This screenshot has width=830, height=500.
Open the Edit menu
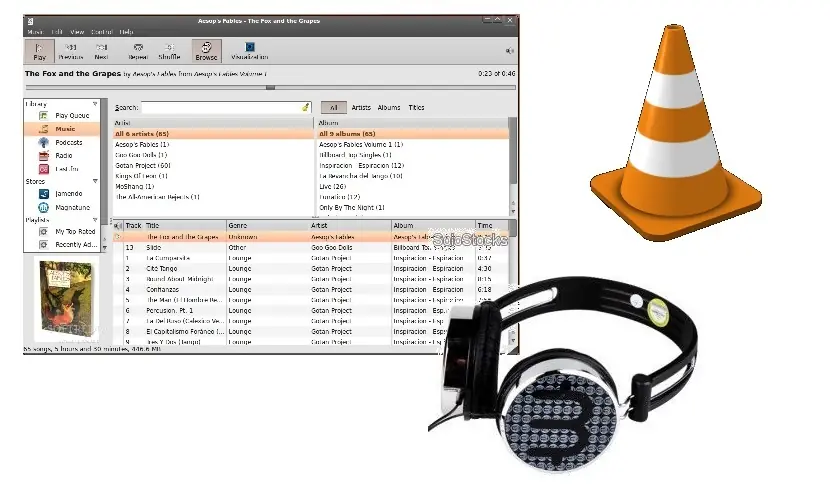pos(57,32)
